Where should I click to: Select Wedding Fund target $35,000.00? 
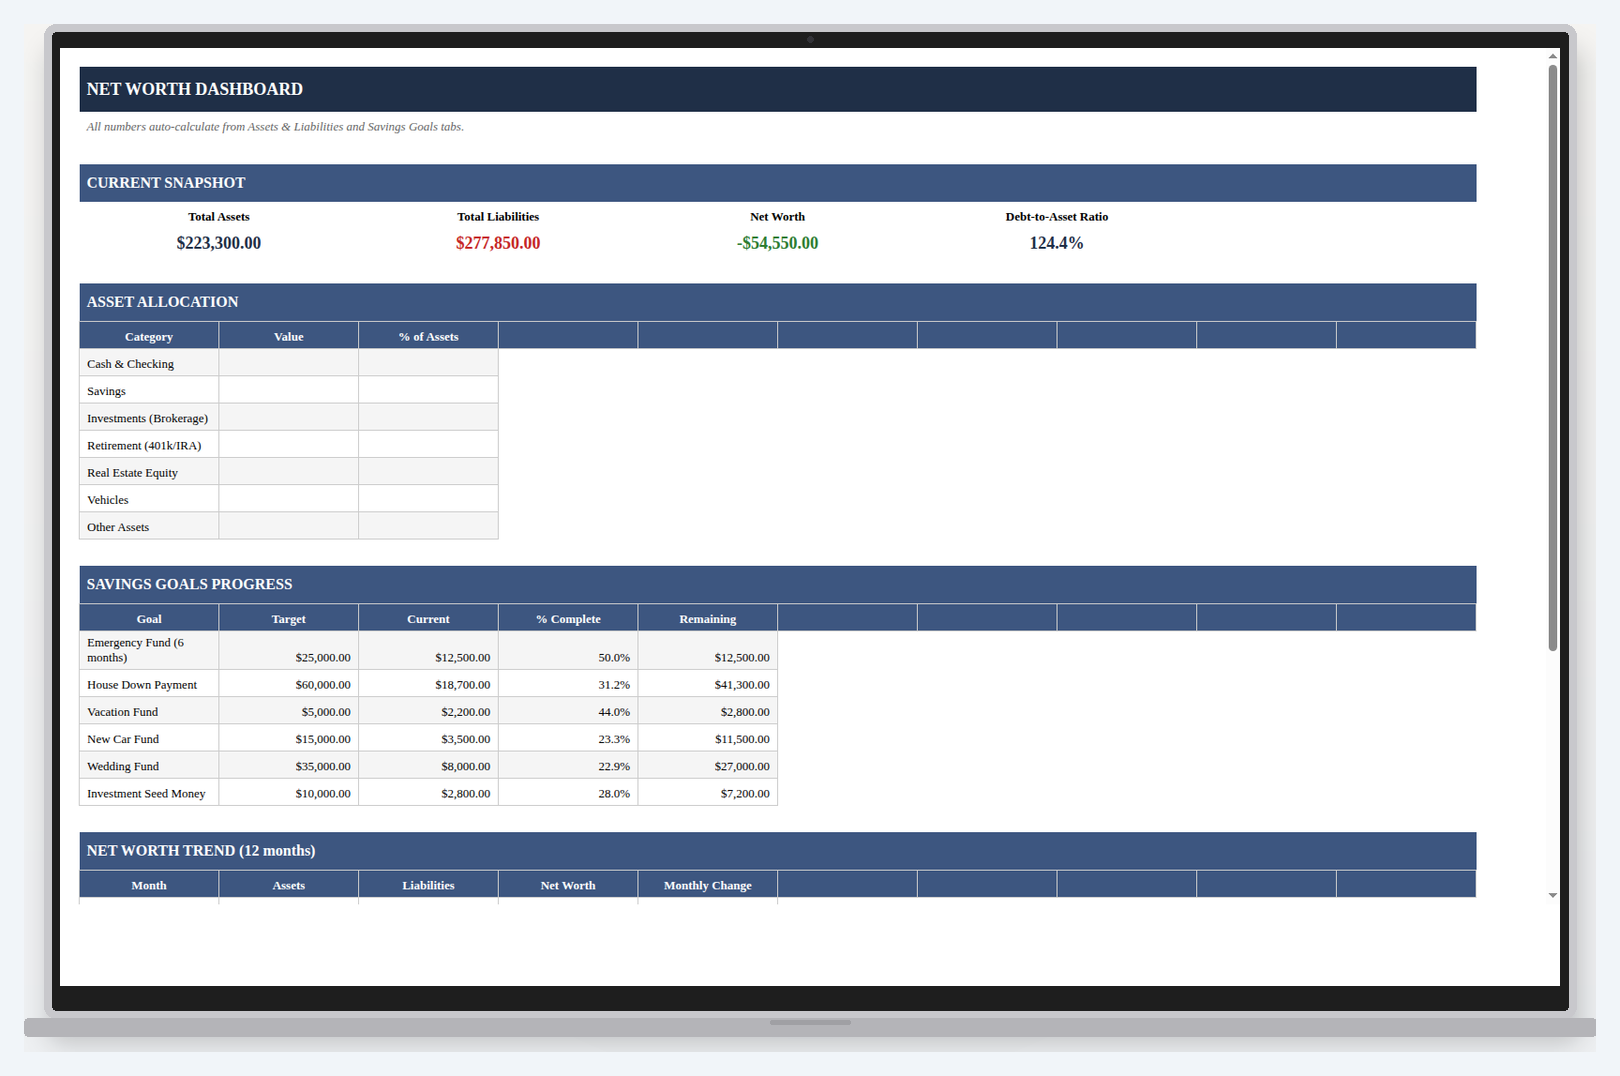pyautogui.click(x=289, y=765)
